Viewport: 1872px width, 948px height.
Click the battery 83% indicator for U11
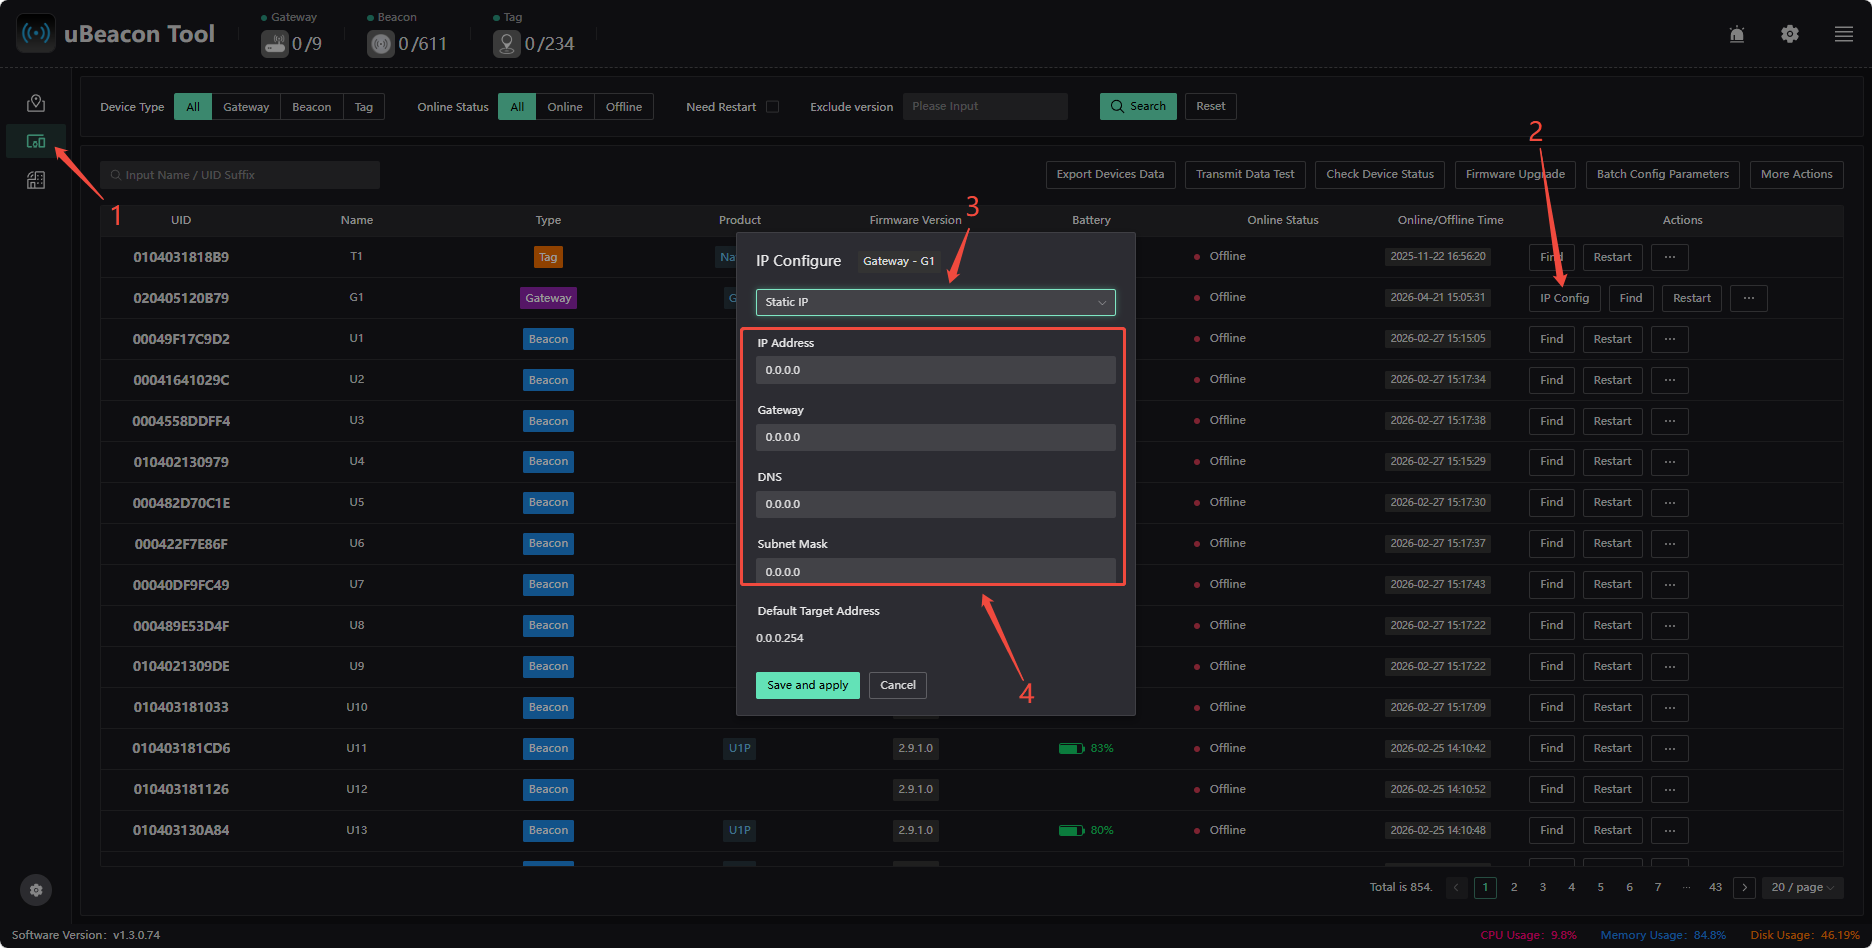coord(1086,748)
